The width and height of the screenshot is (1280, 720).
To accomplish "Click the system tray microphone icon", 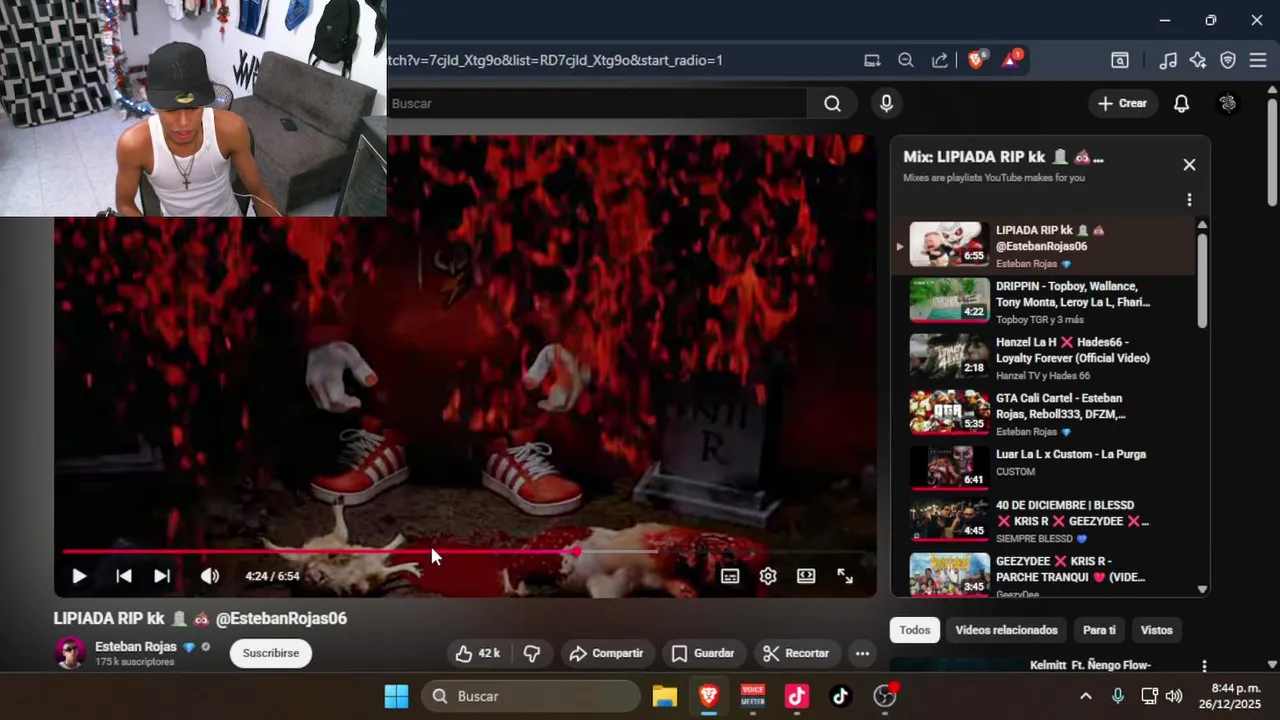I will 1118,696.
